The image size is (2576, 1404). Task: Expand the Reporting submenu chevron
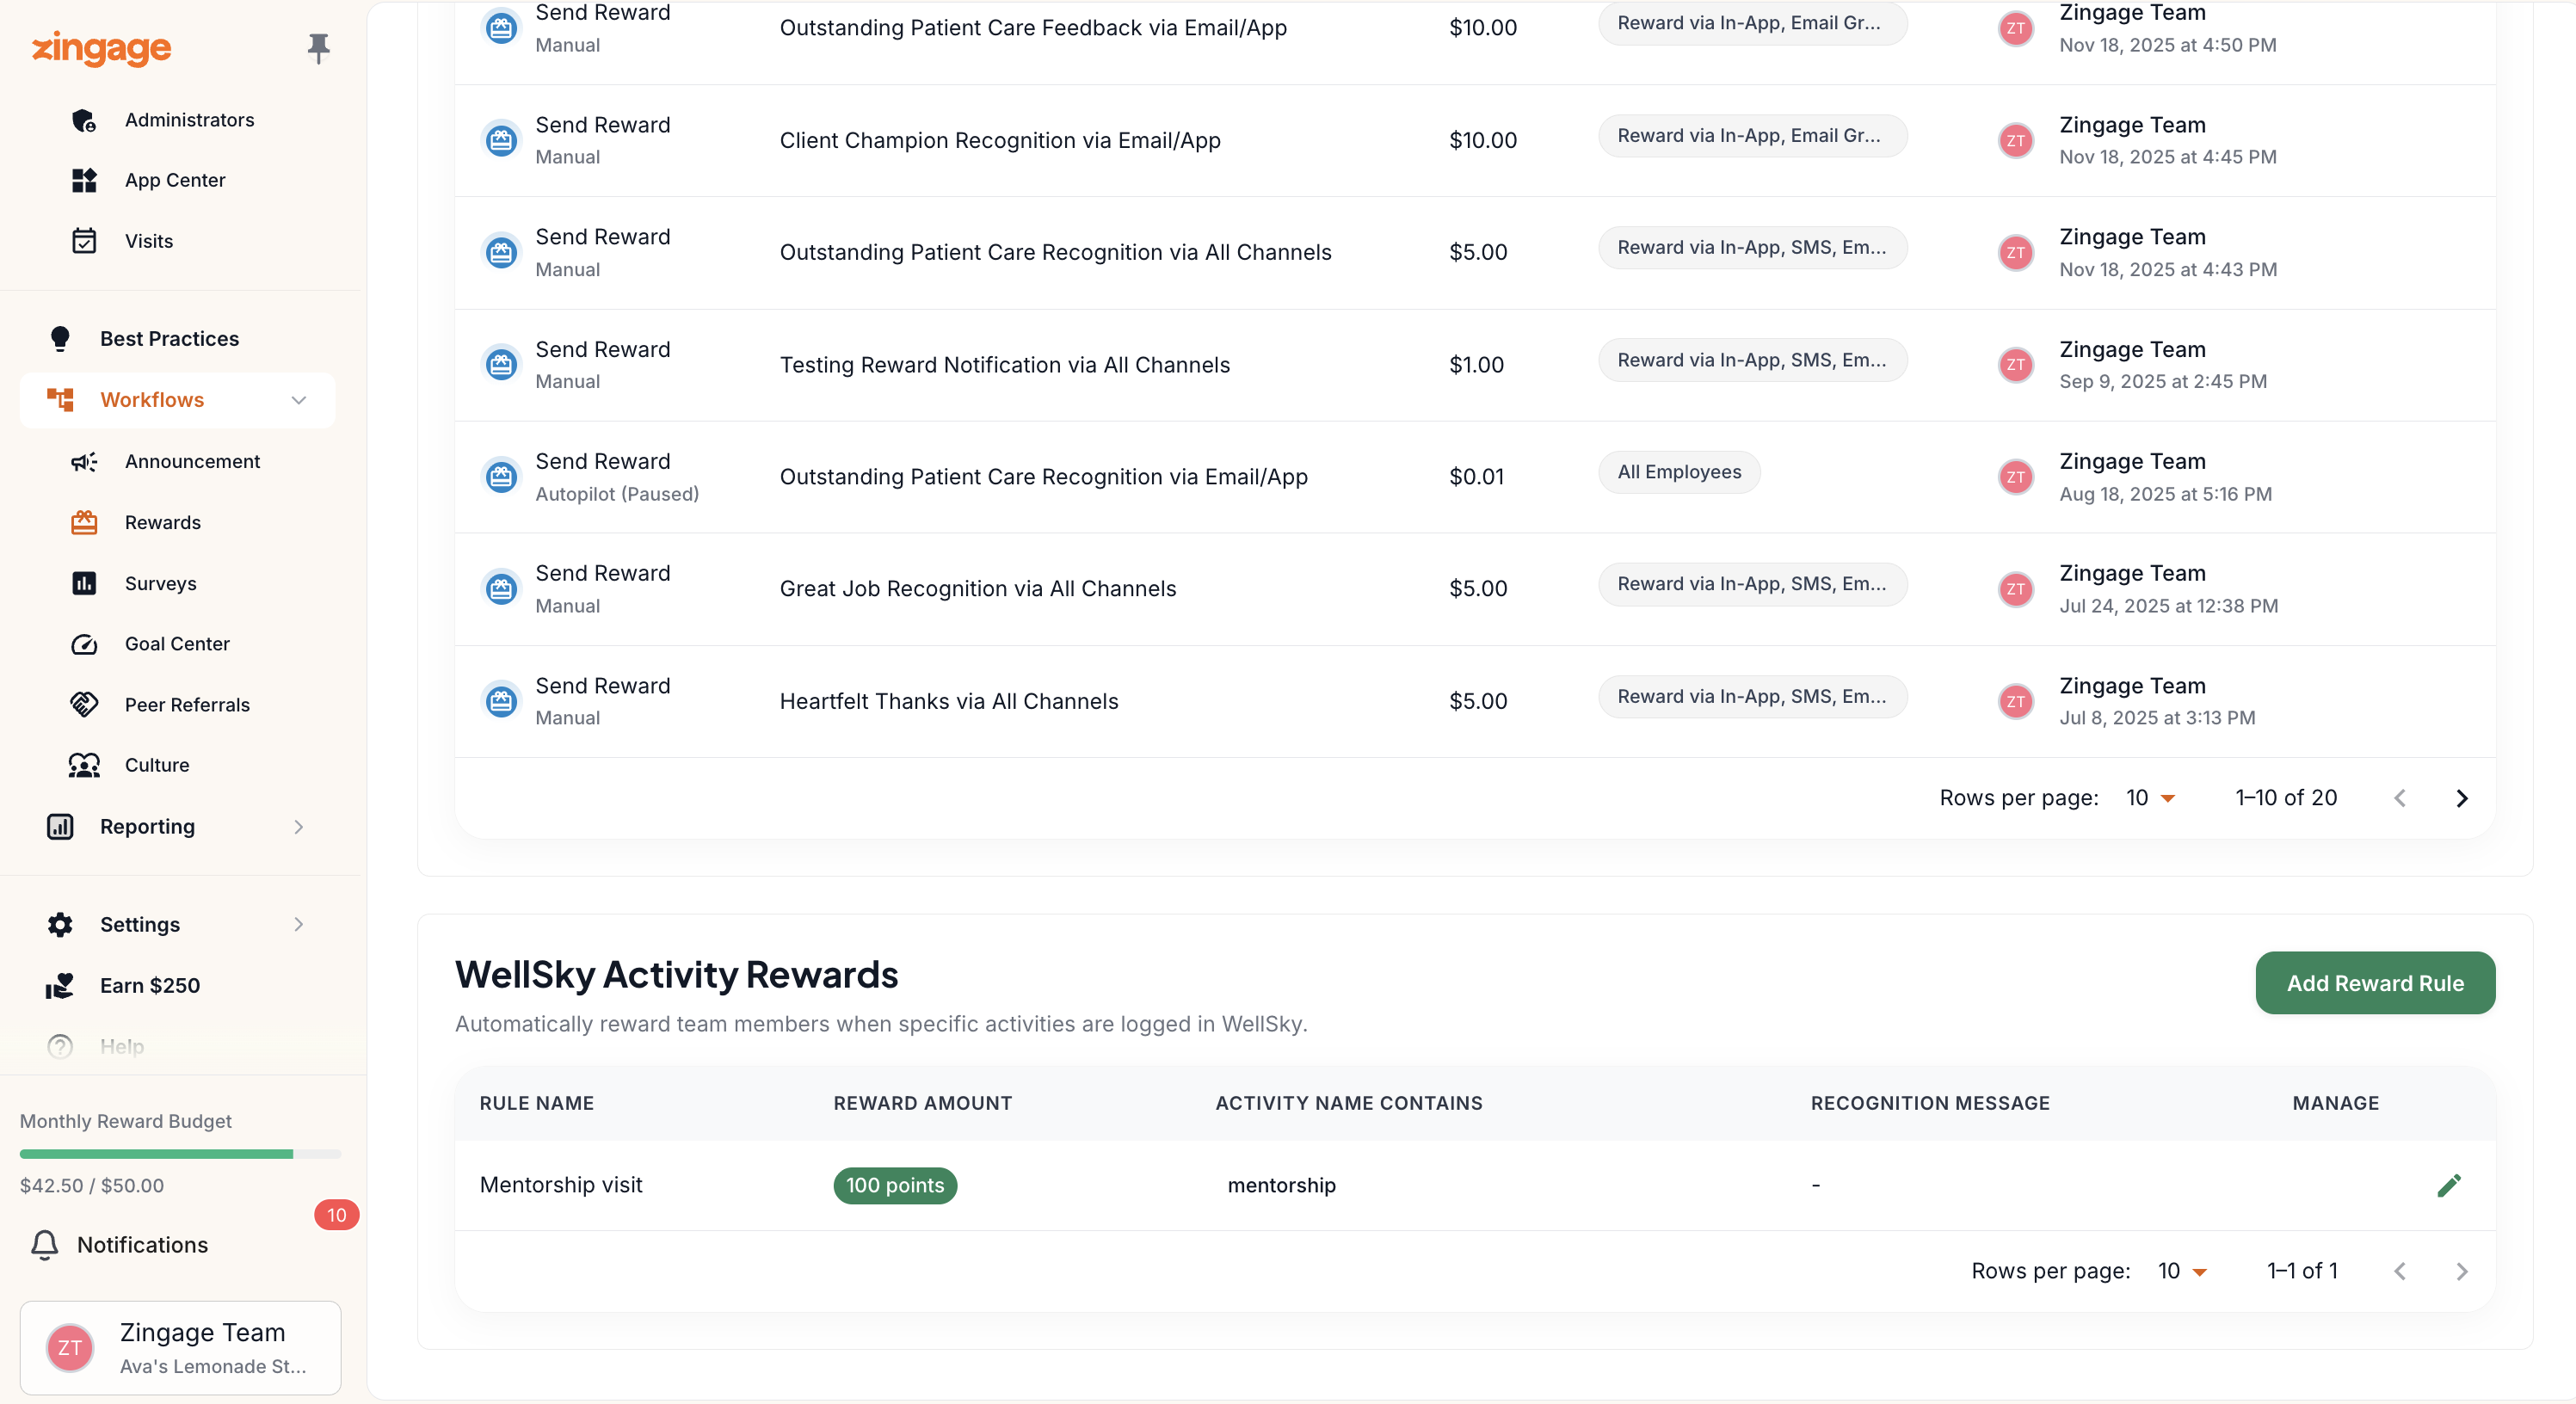tap(298, 827)
